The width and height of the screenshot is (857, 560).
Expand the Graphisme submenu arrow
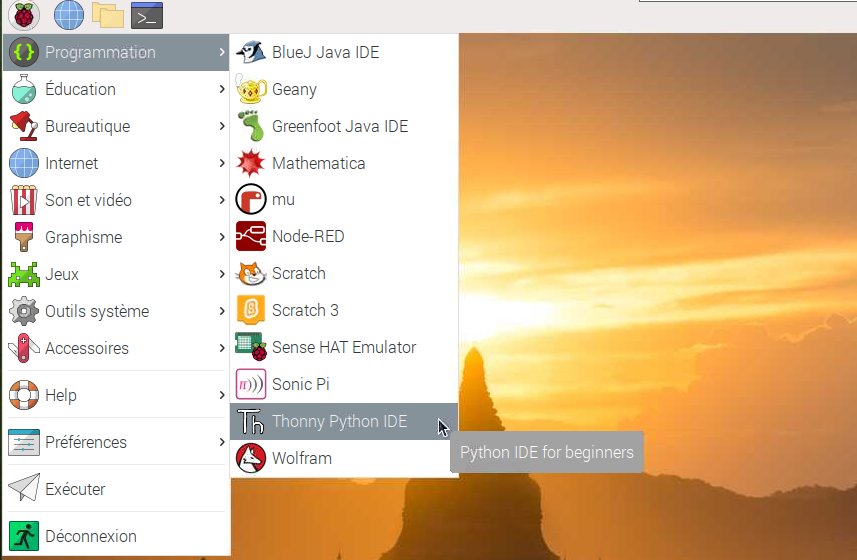221,237
